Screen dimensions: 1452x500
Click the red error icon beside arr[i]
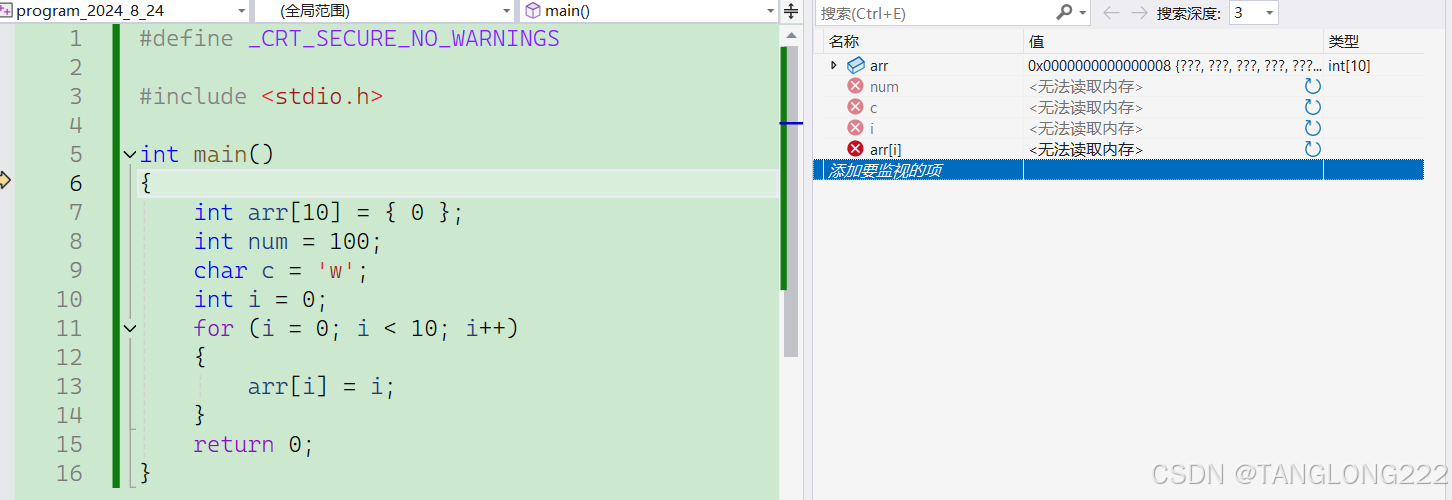[x=855, y=149]
